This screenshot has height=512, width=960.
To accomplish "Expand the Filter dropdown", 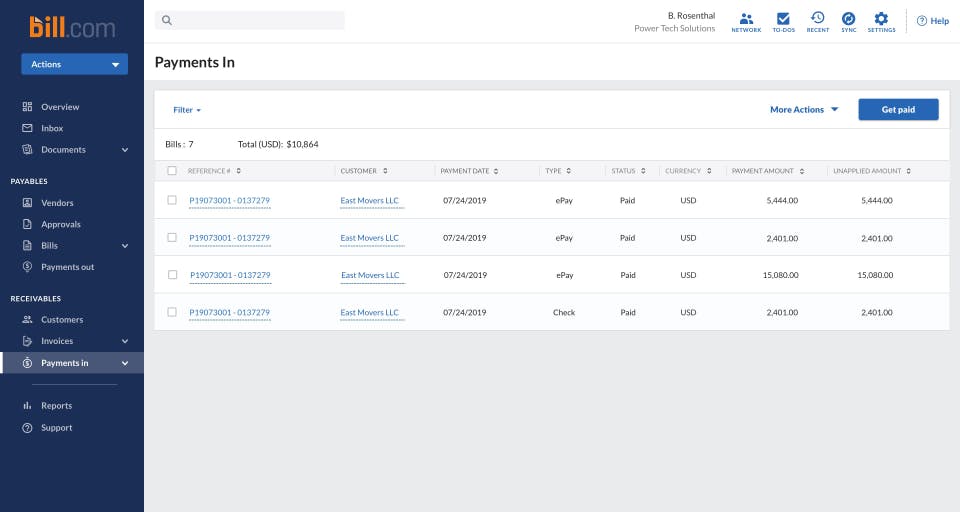I will coord(187,110).
